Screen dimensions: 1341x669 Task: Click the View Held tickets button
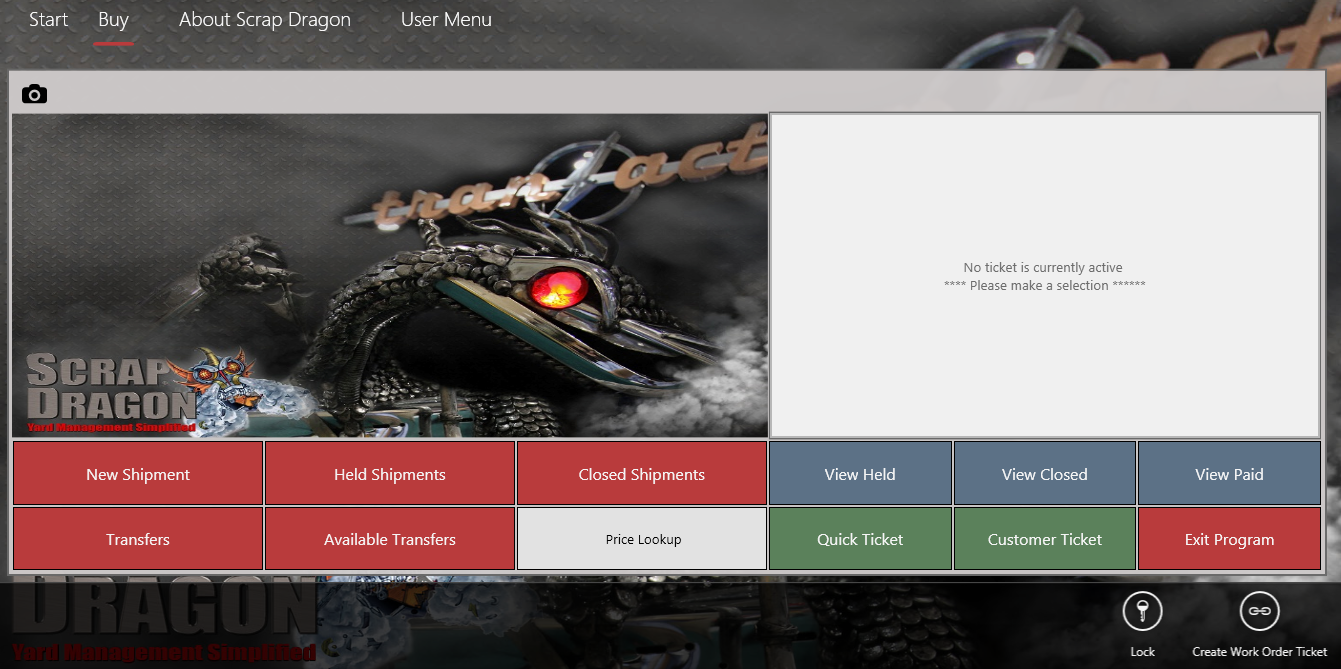(860, 474)
